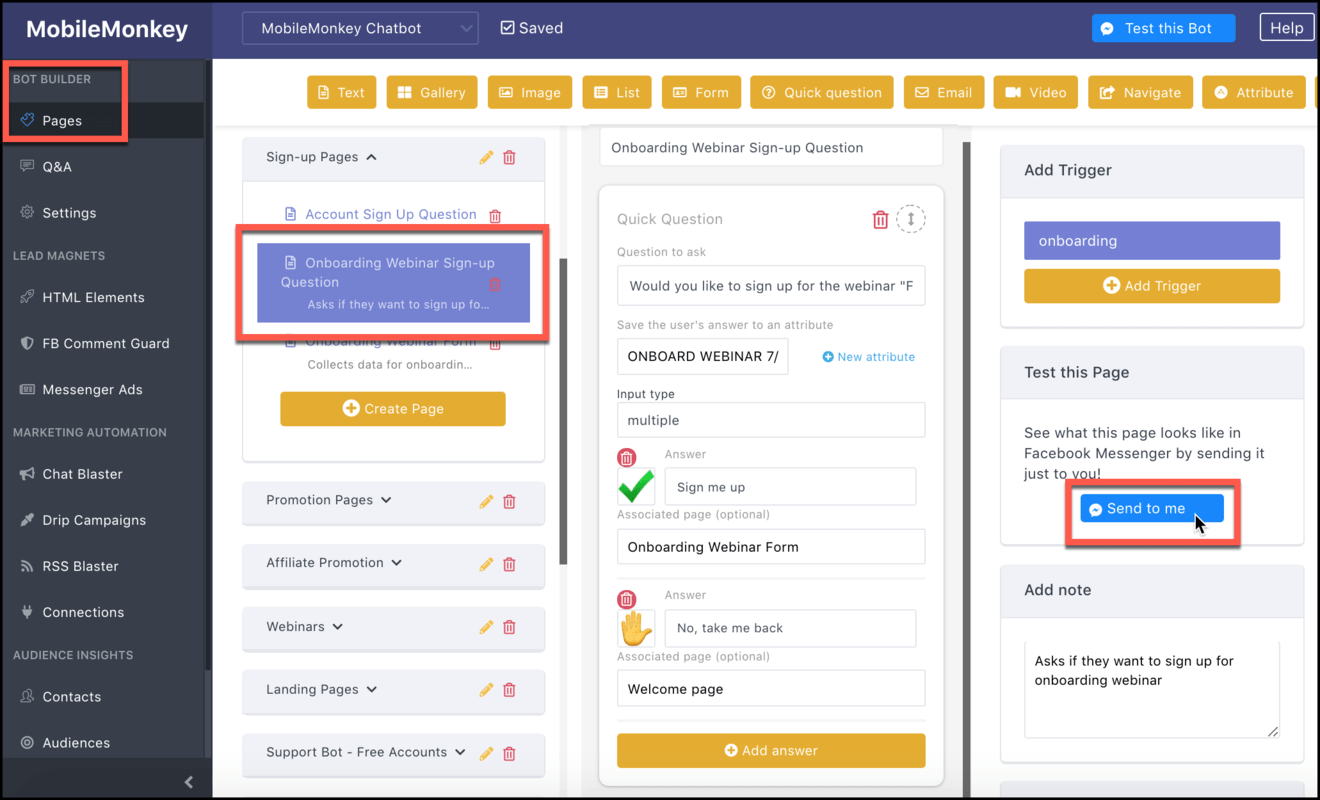This screenshot has height=800, width=1320.
Task: Edit the Webinars group
Action: pyautogui.click(x=486, y=627)
